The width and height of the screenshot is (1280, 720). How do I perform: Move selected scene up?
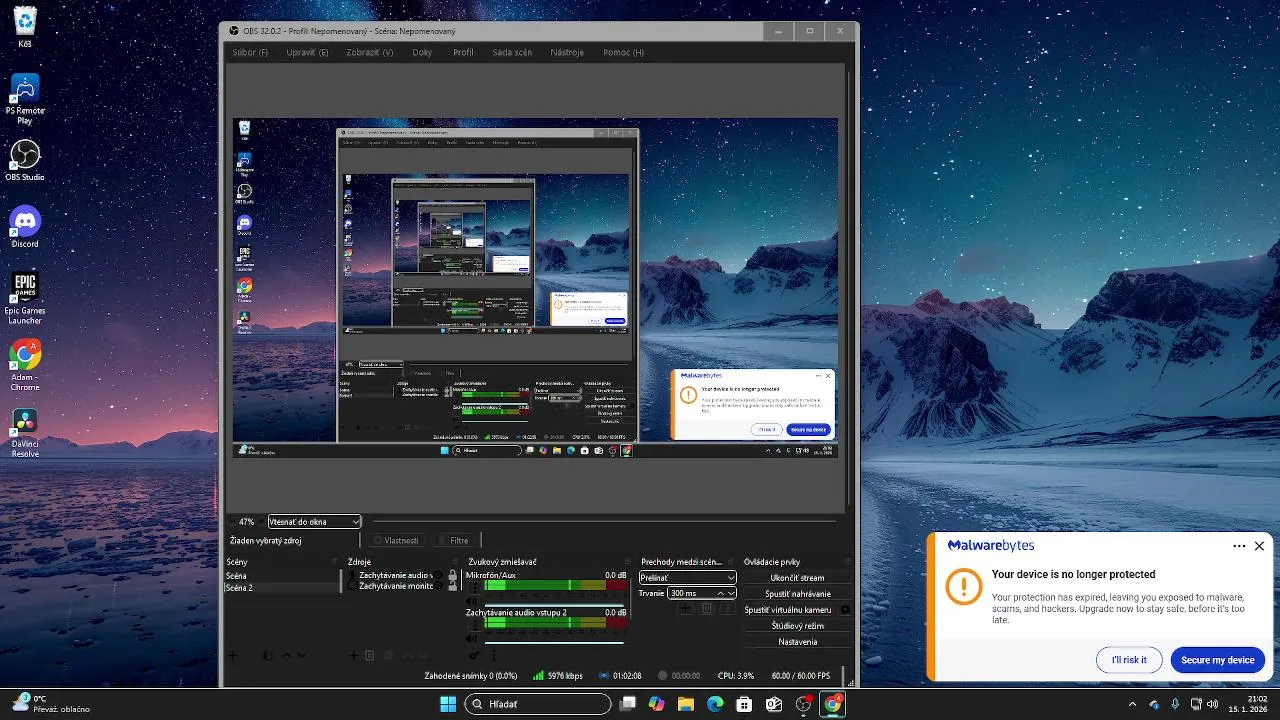pyautogui.click(x=286, y=655)
